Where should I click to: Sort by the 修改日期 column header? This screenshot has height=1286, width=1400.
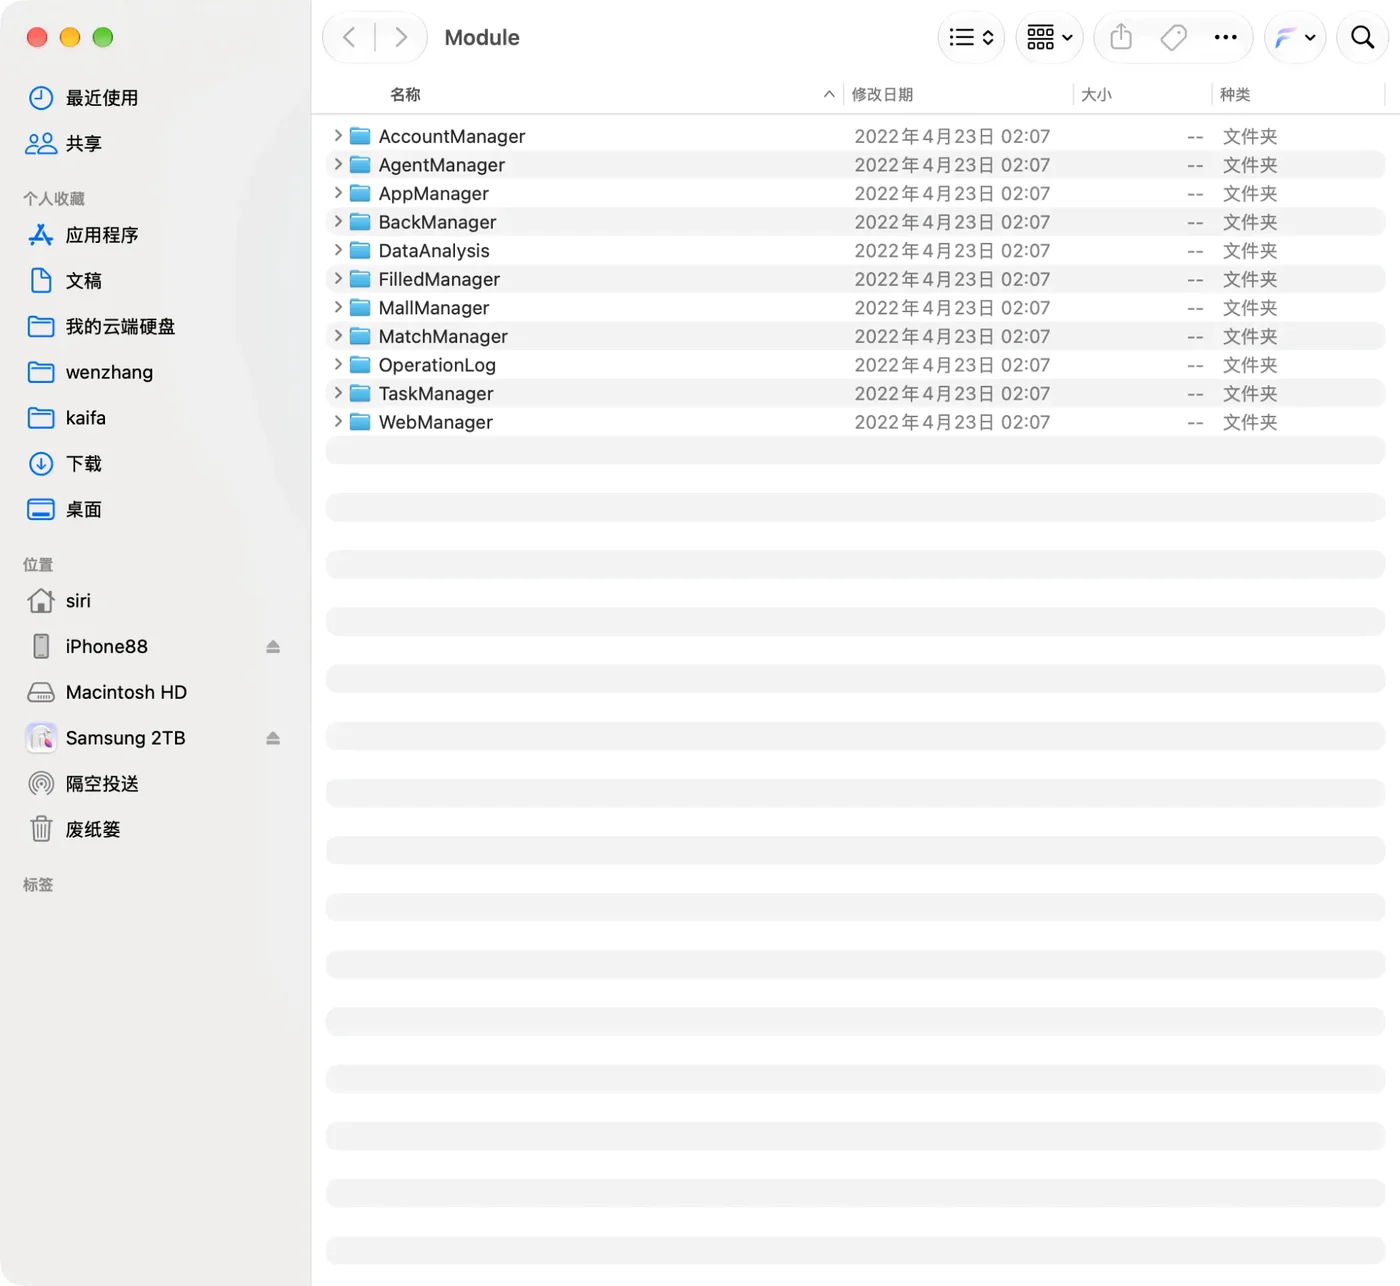tap(882, 94)
